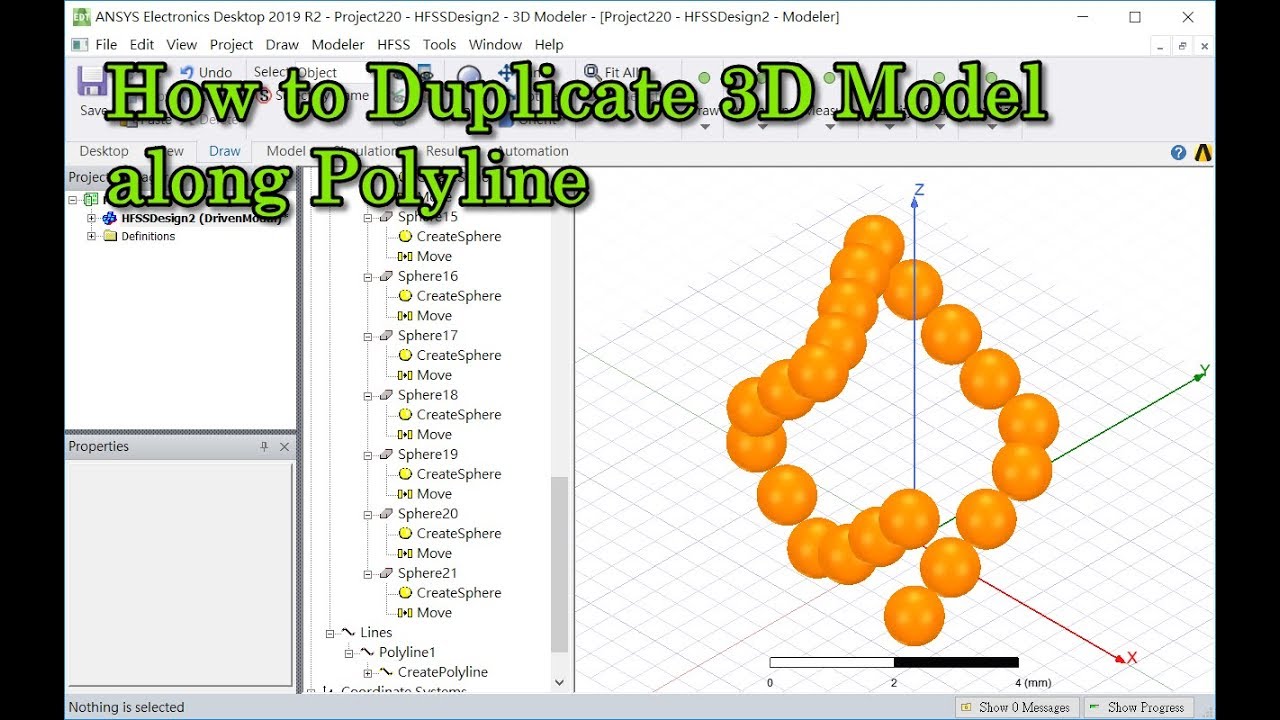Select the Sphere17 tree entry
This screenshot has height=720, width=1280.
point(427,336)
